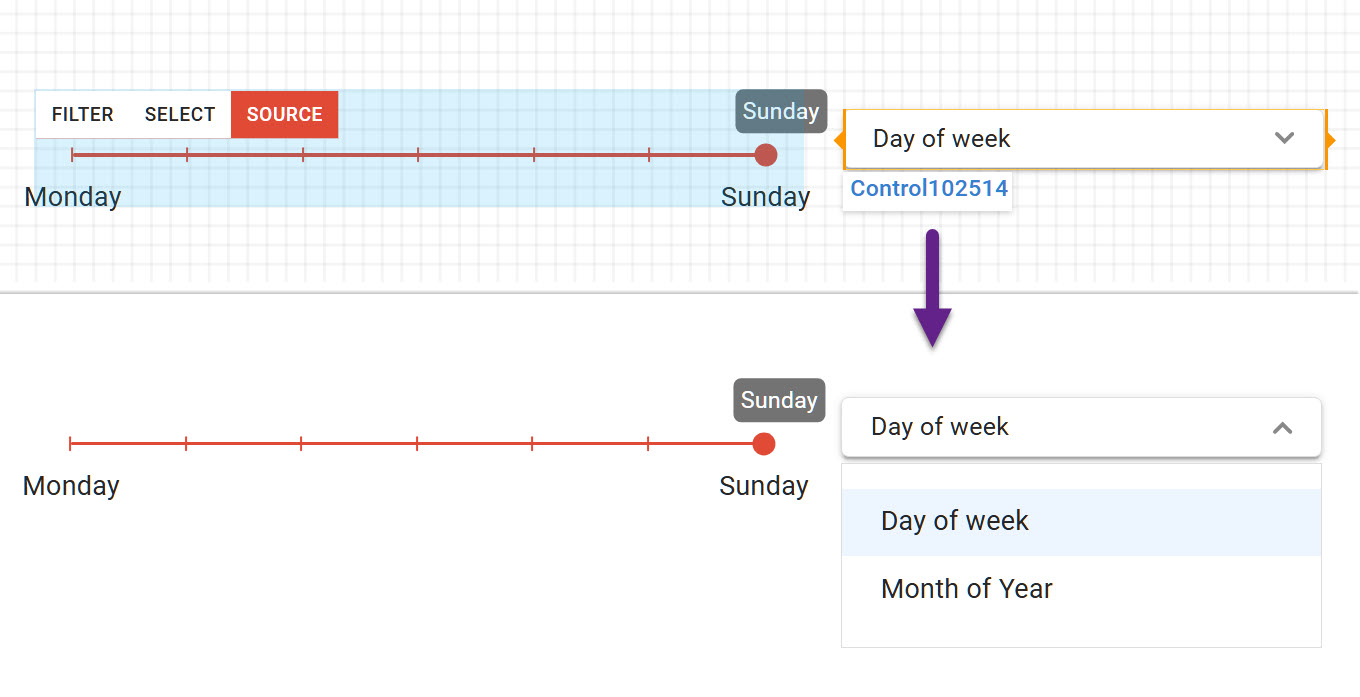Image resolution: width=1360 pixels, height=697 pixels.
Task: Expand the top Day of week dropdown chevron
Action: 1285,139
